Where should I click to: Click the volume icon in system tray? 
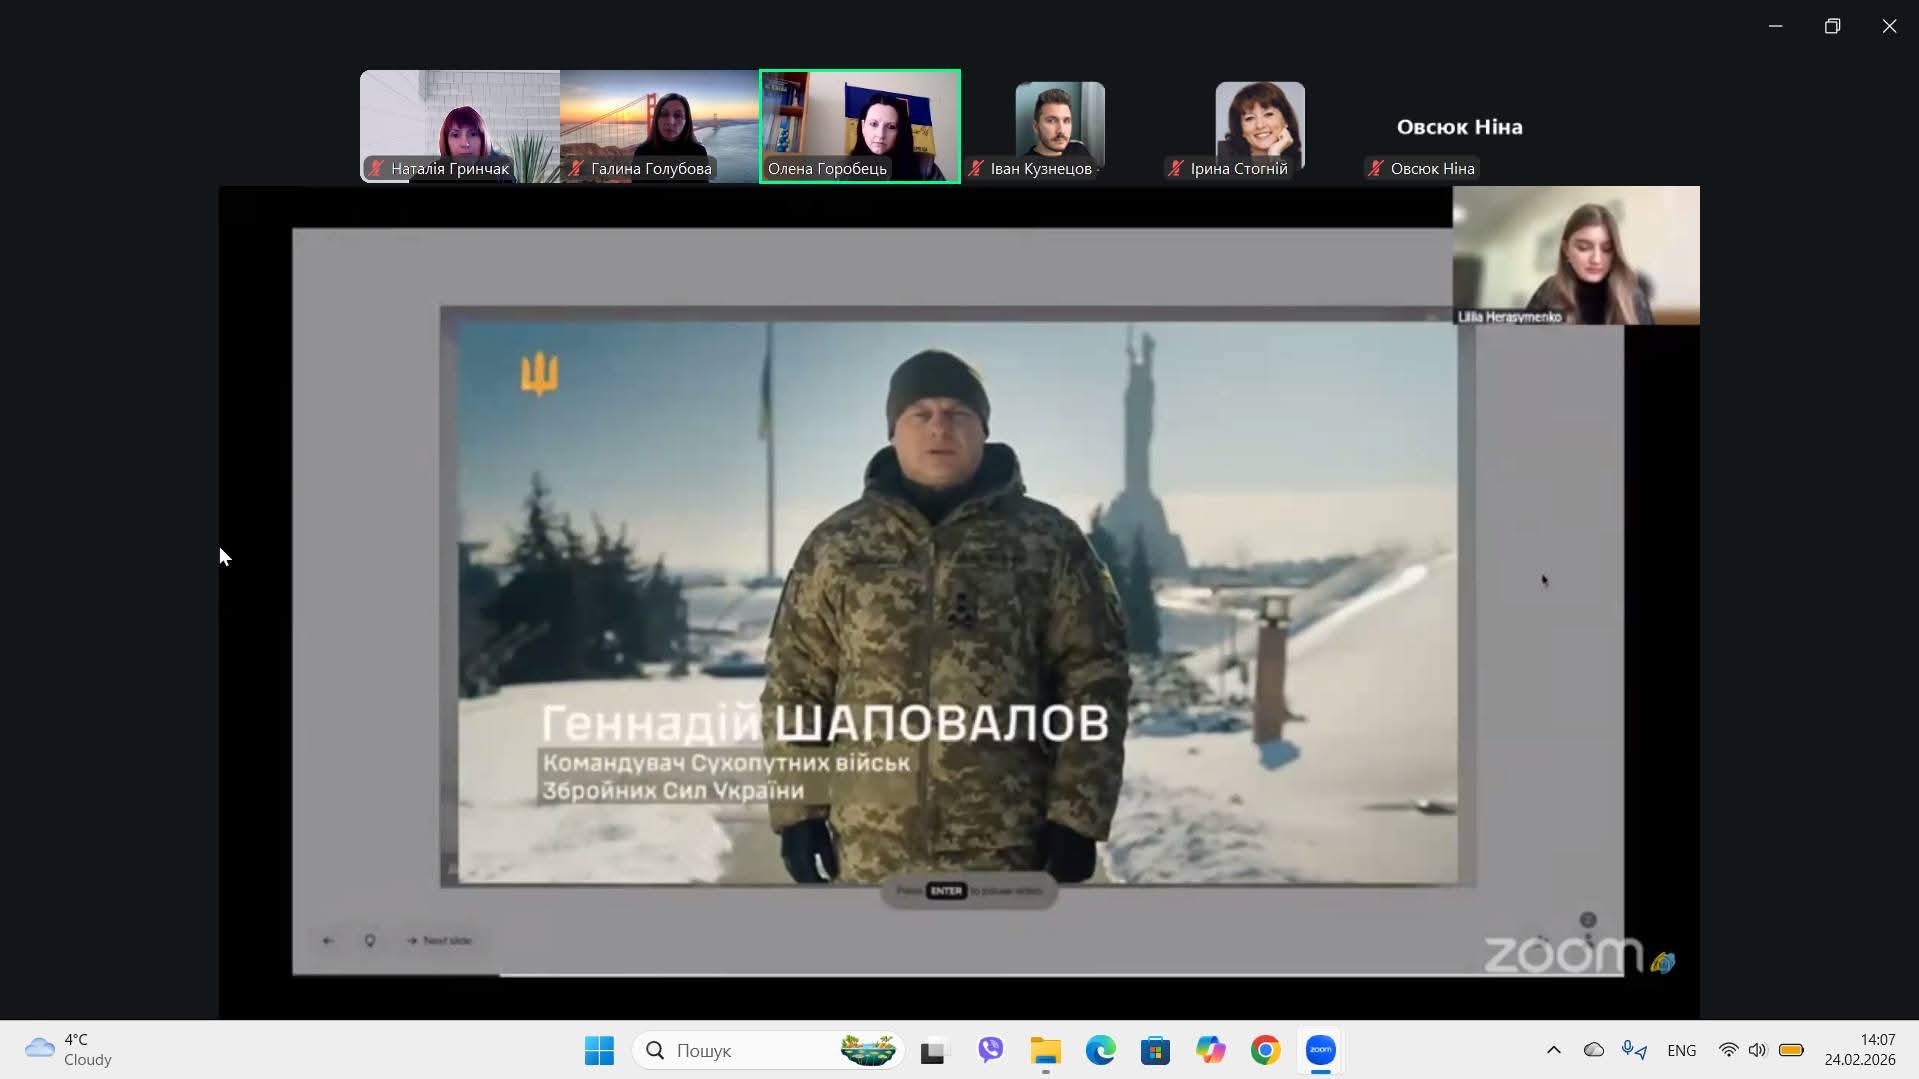pos(1757,1050)
